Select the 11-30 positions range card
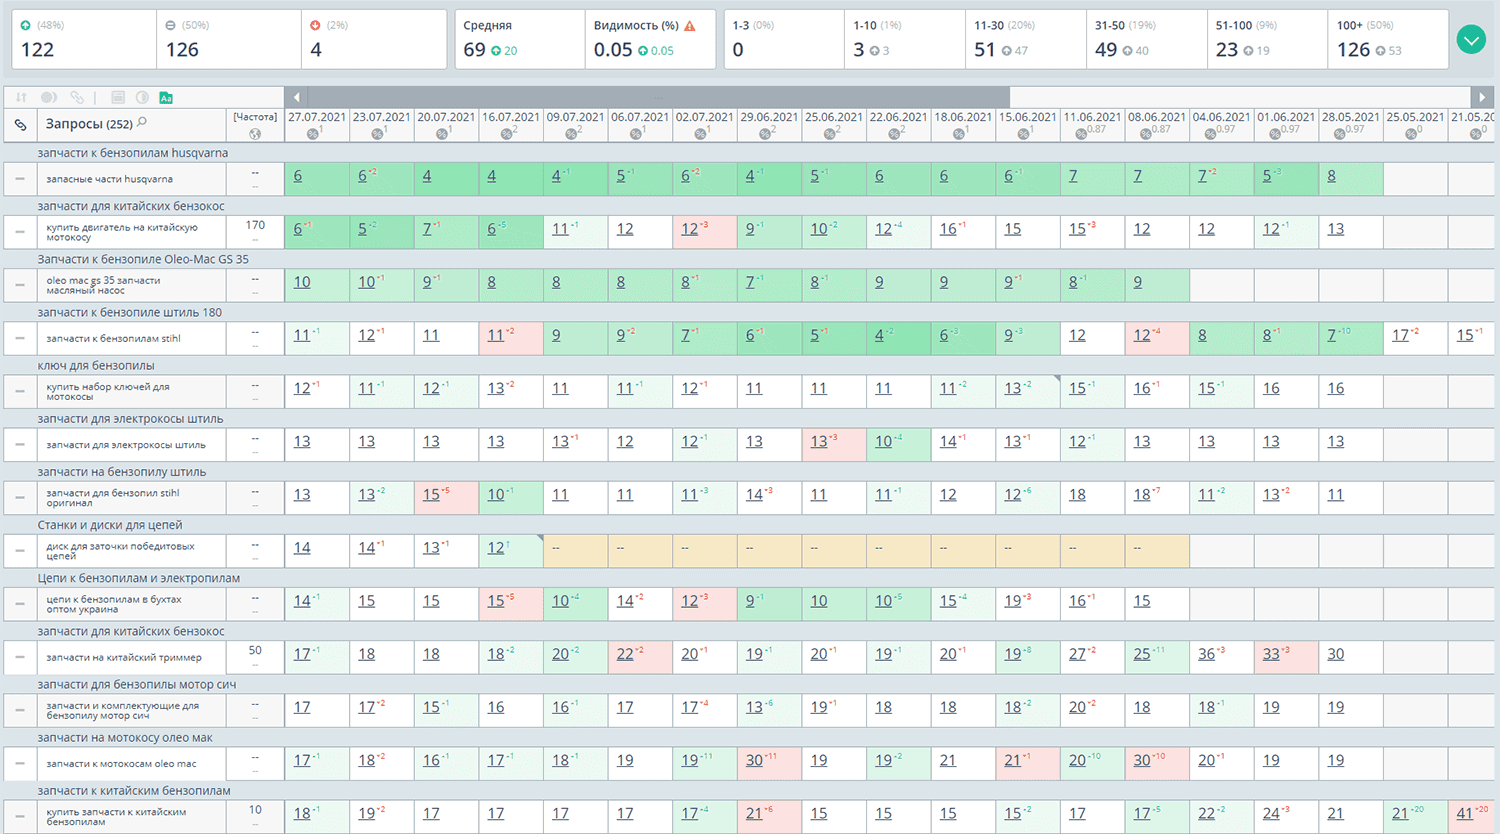This screenshot has width=1500, height=834. coord(1026,39)
